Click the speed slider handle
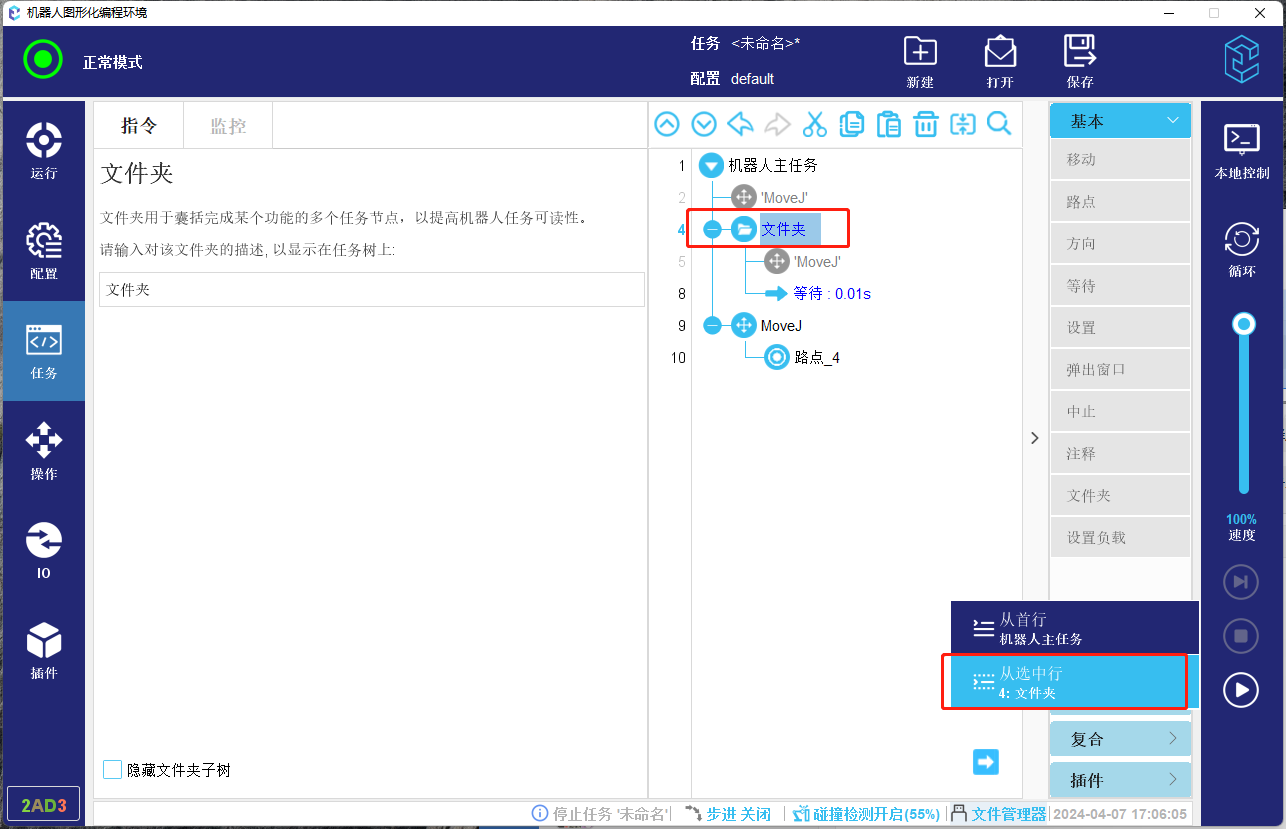Viewport: 1286px width, 829px height. 1244,324
